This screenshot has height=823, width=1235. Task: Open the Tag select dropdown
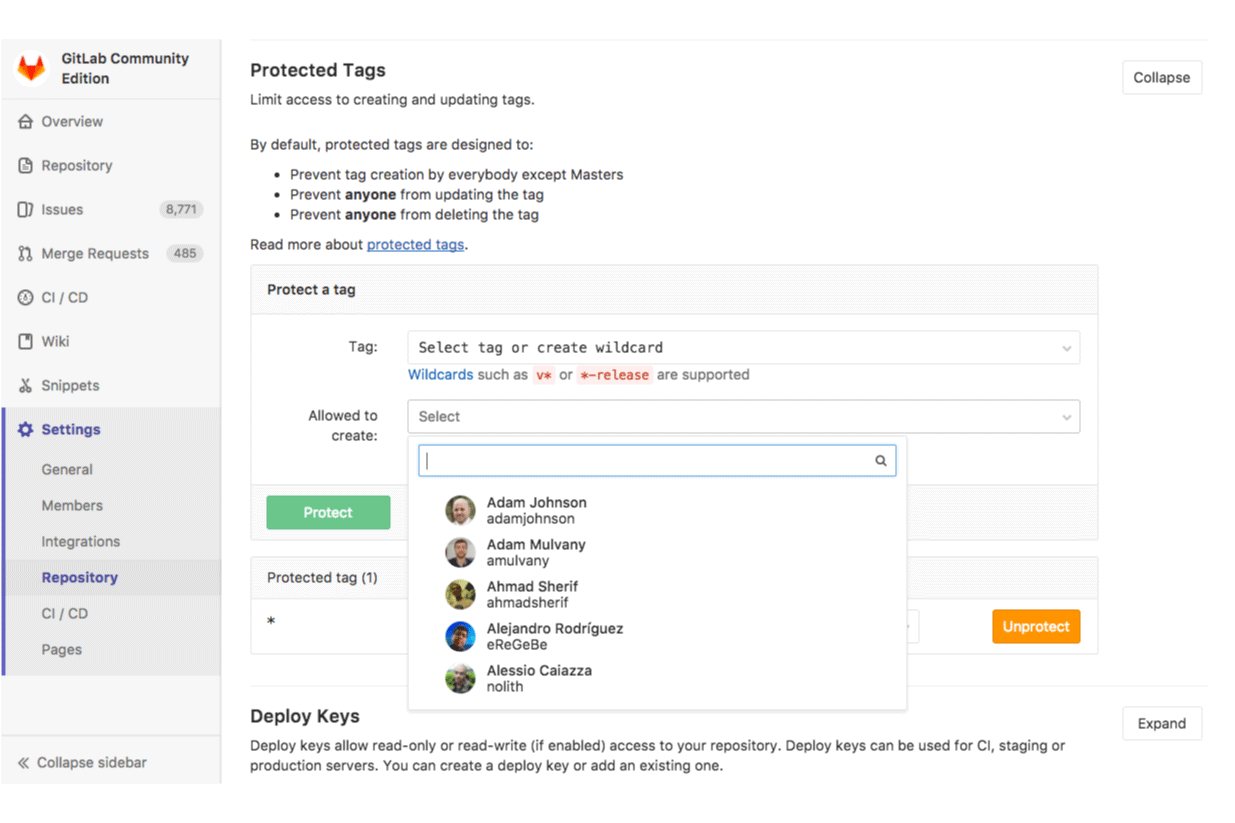click(x=743, y=348)
